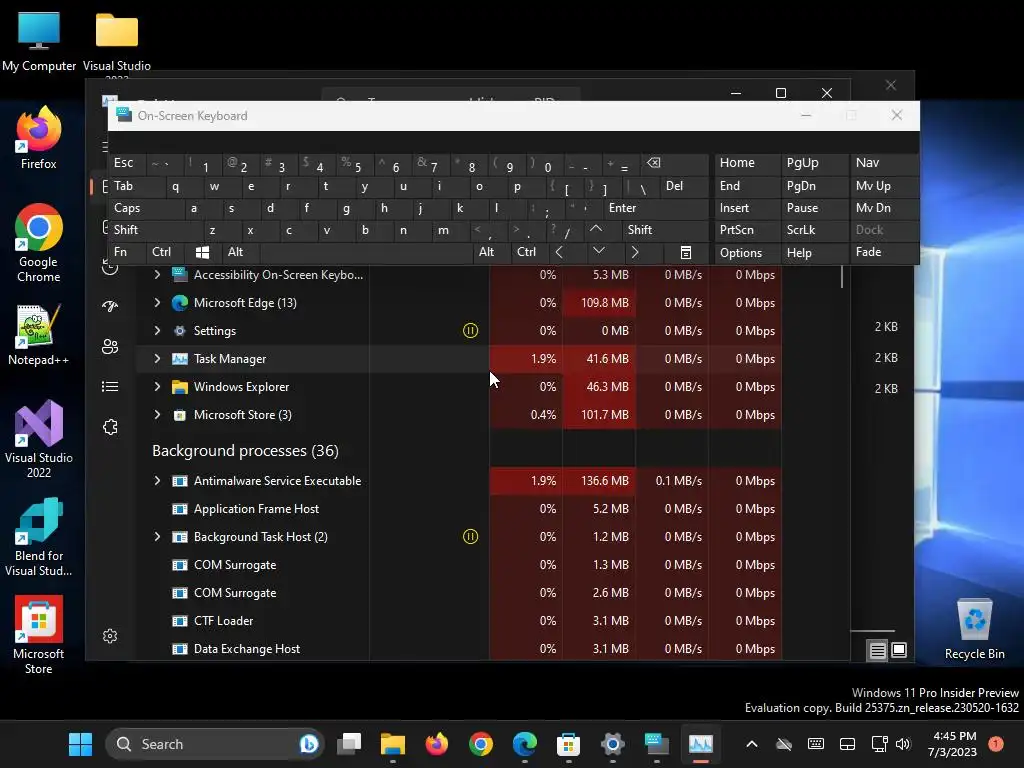Image resolution: width=1024 pixels, height=768 pixels.
Task: Click the volume icon in system tray
Action: coord(903,744)
